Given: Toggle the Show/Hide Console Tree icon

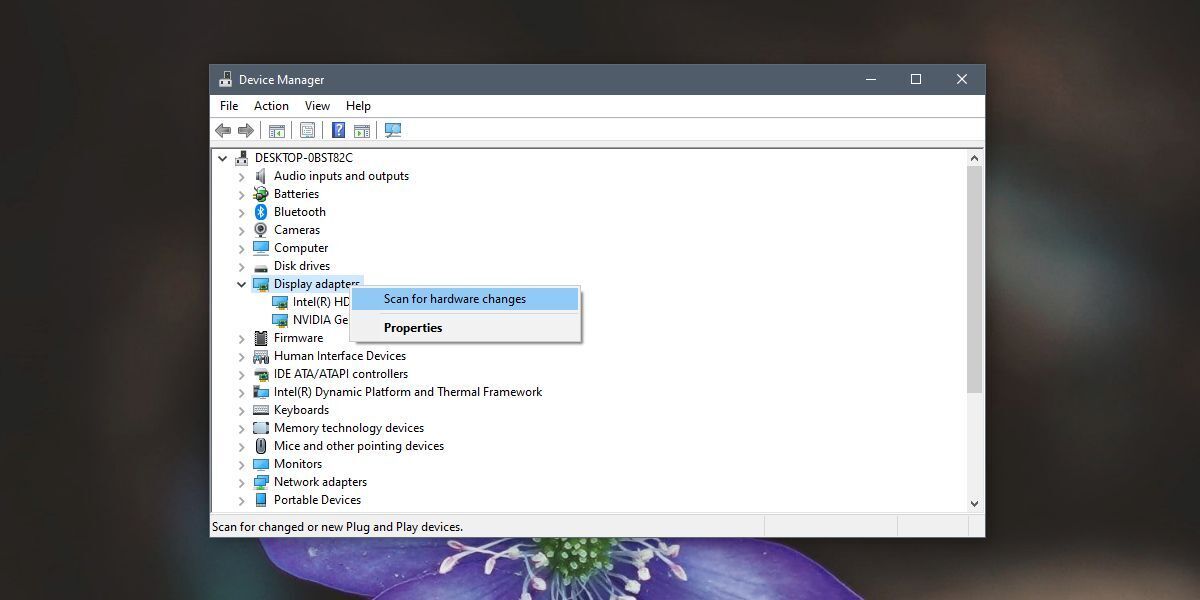Looking at the screenshot, I should point(276,130).
